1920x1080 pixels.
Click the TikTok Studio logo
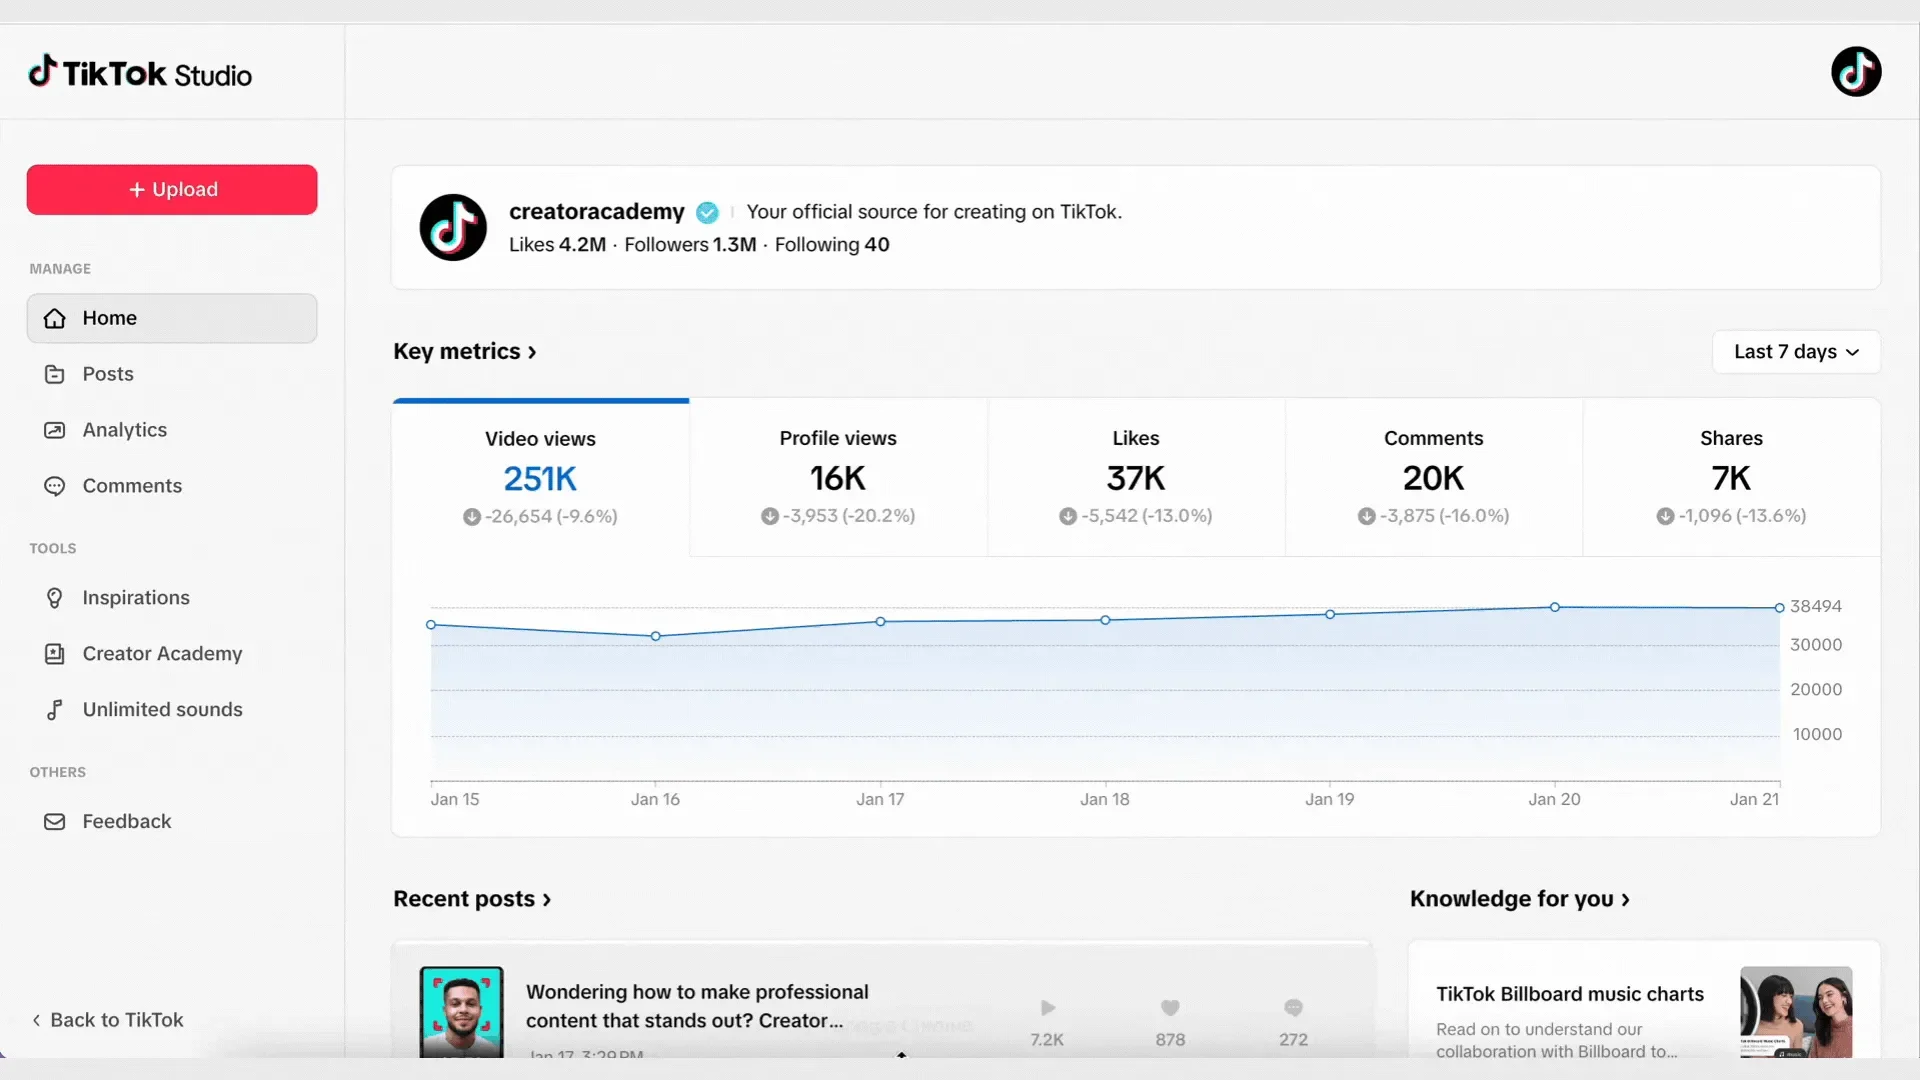[140, 71]
